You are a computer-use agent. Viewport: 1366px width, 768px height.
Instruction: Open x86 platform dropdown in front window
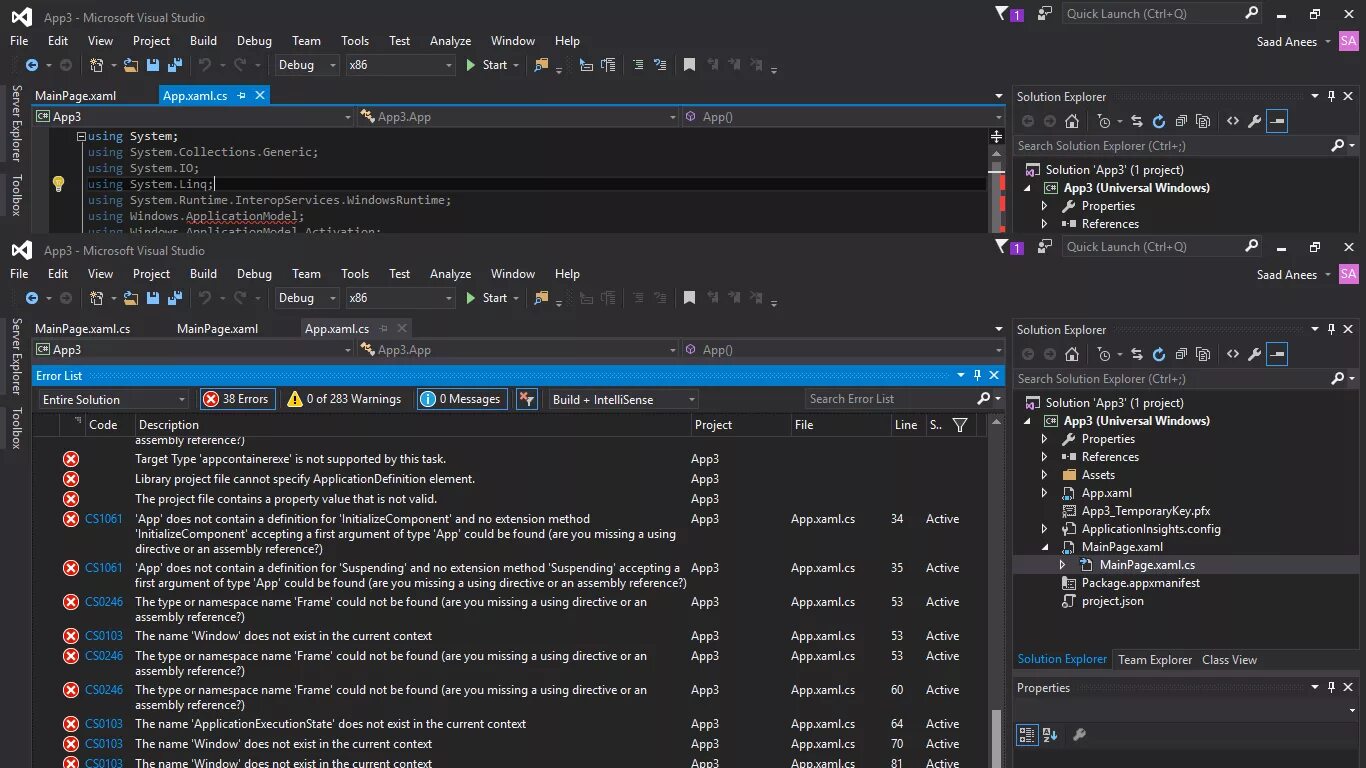[400, 298]
